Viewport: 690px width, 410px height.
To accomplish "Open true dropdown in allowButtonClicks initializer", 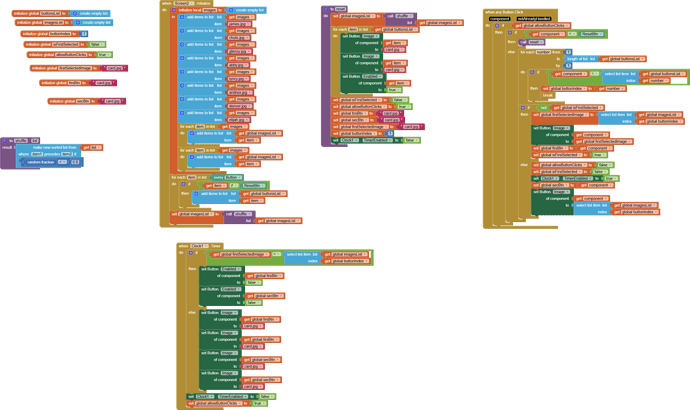I will (x=104, y=55).
